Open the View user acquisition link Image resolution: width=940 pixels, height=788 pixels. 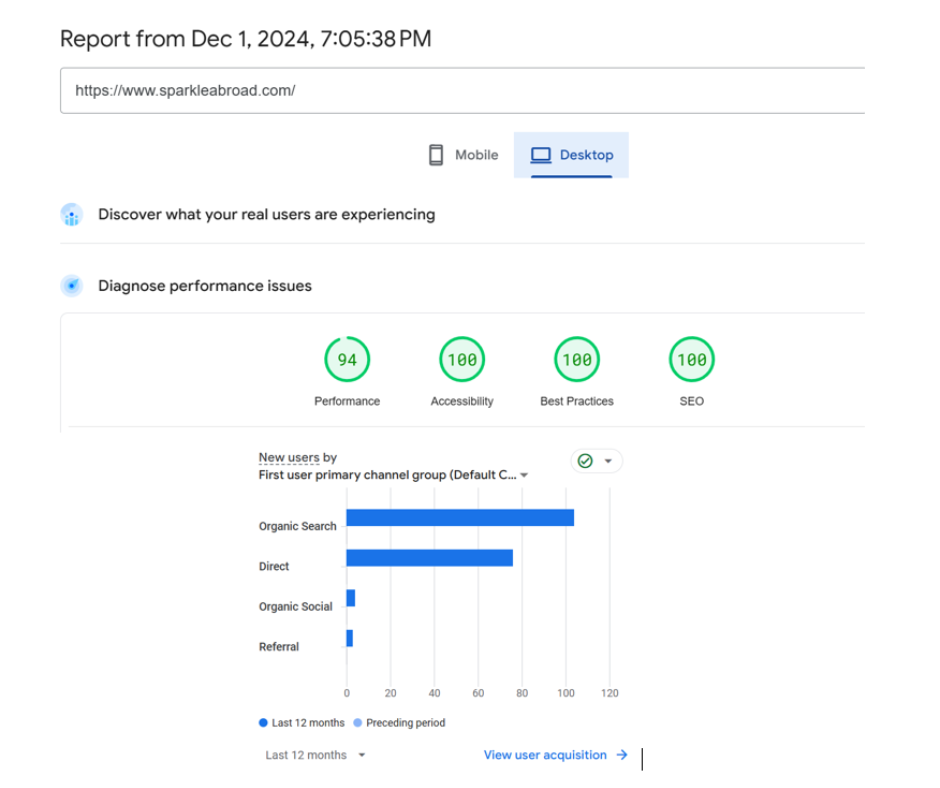tap(545, 755)
